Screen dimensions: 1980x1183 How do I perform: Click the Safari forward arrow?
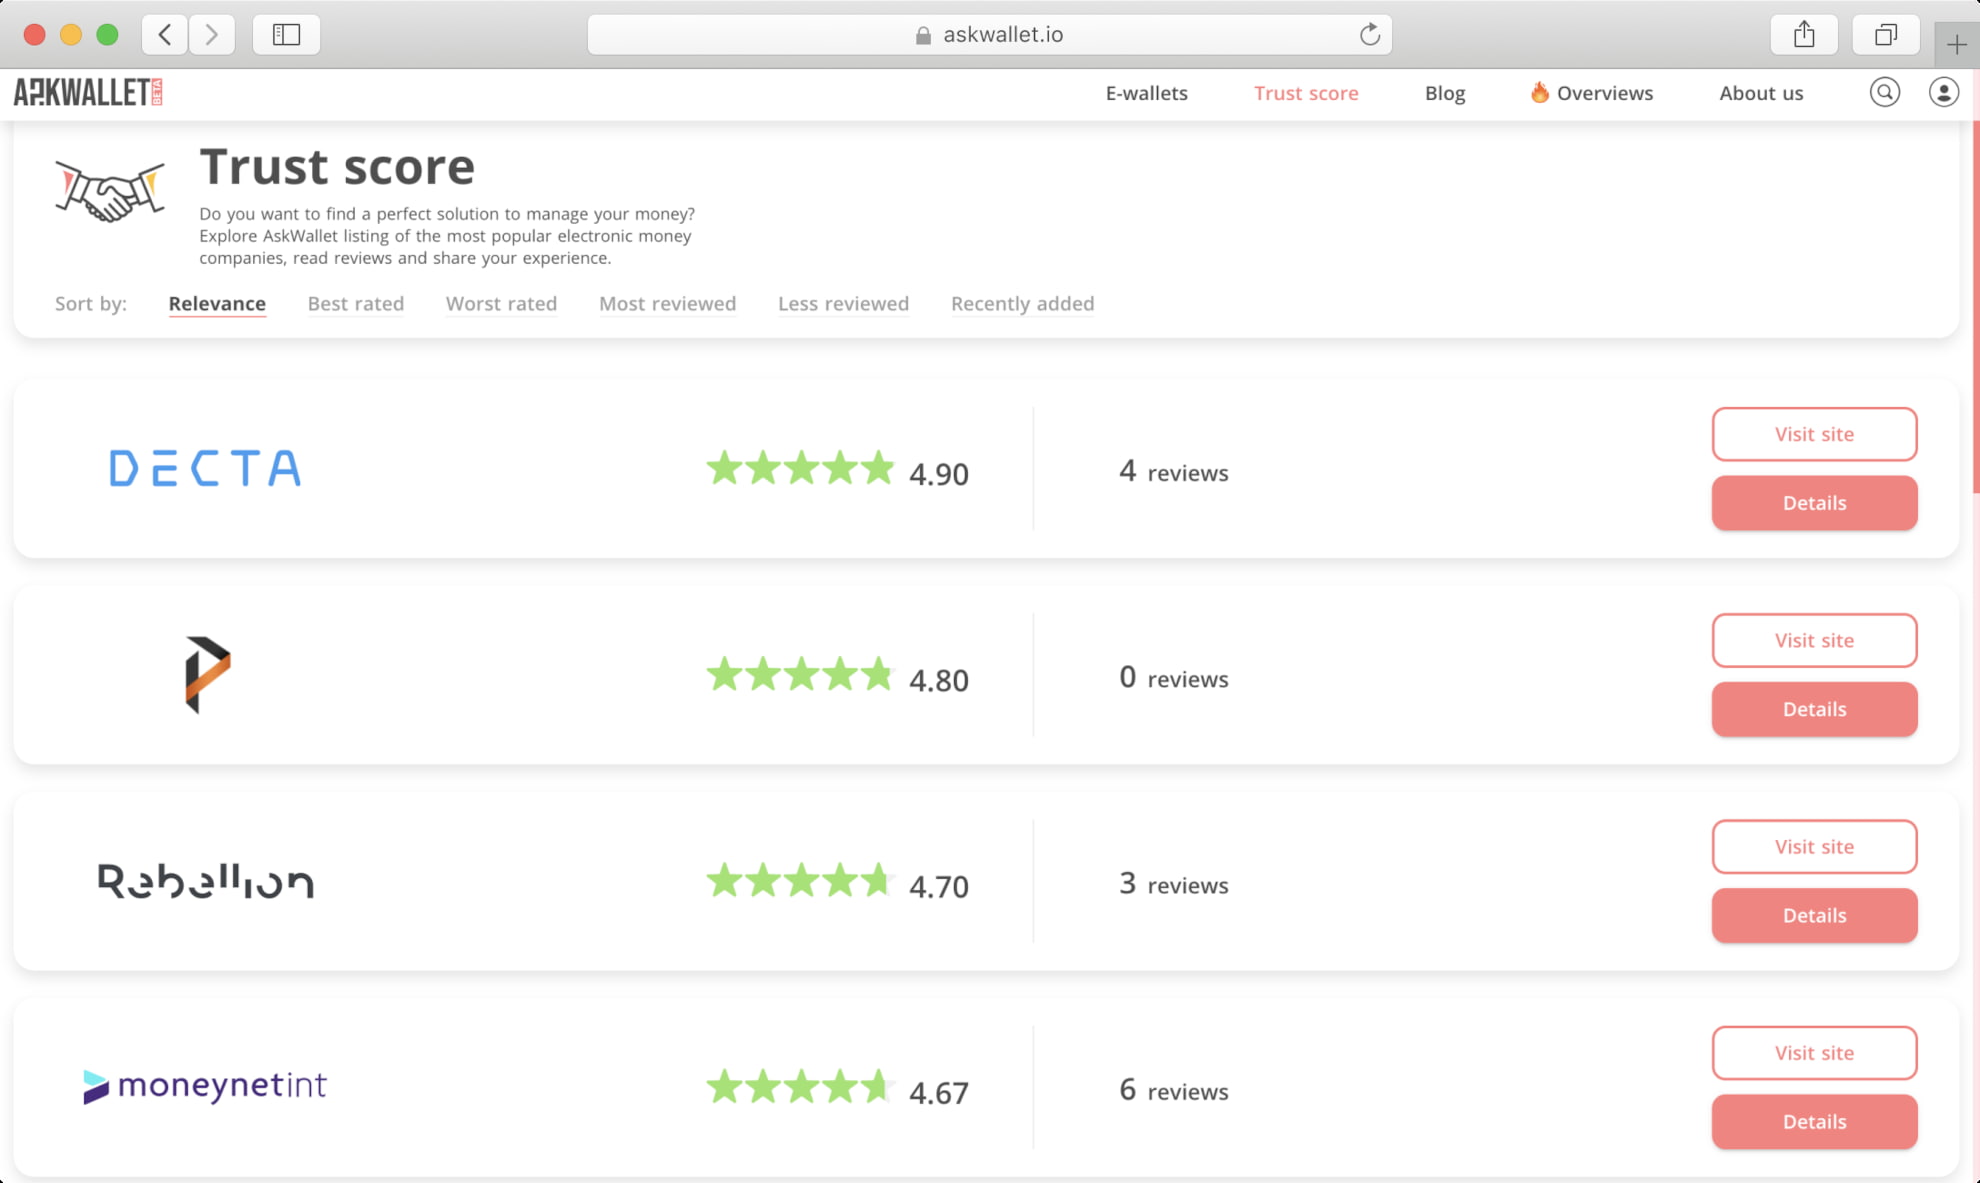[x=212, y=34]
